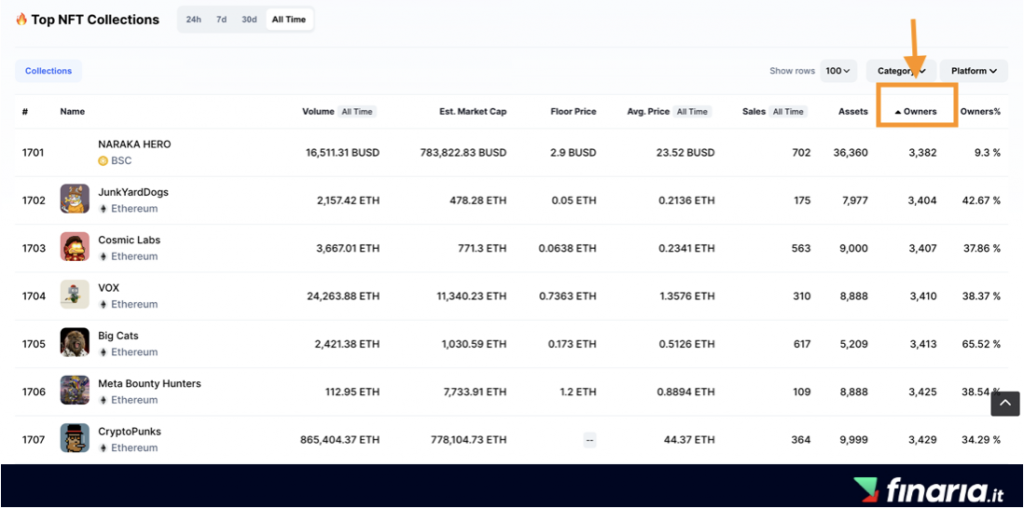The image size is (1024, 509).
Task: Click the 0.7363 ETH floor price cell
Action: pyautogui.click(x=568, y=296)
